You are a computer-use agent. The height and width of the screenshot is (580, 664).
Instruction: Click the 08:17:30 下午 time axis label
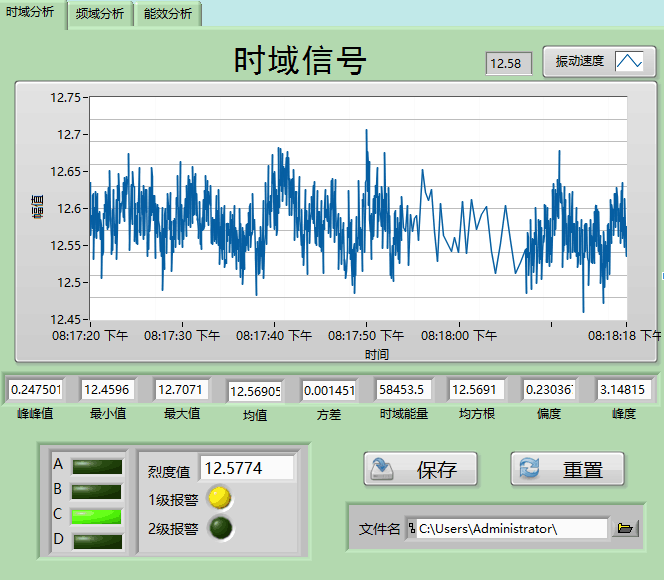click(182, 336)
